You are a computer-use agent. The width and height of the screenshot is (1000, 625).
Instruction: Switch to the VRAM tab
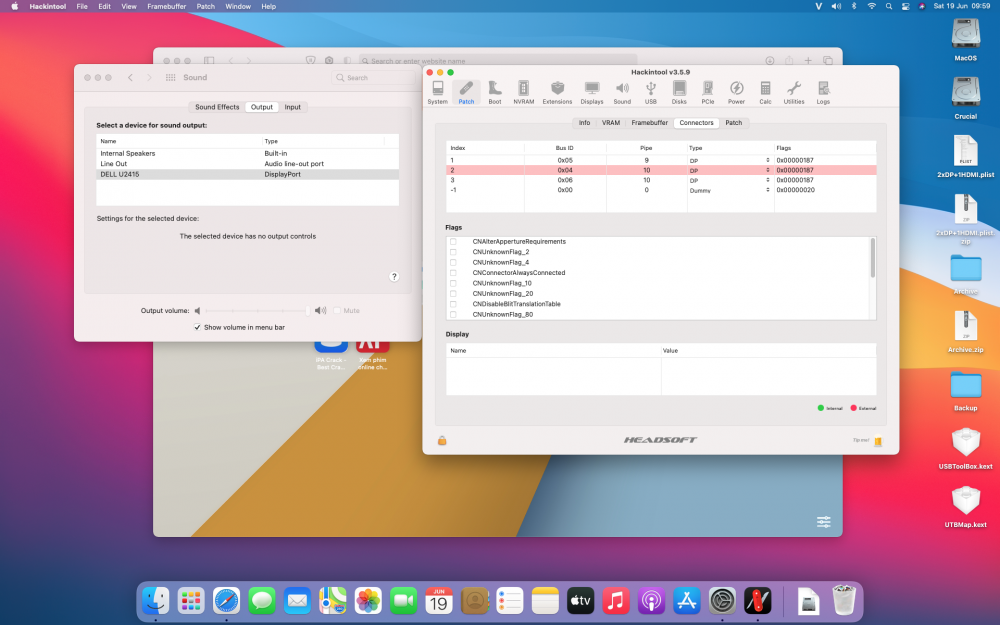611,122
